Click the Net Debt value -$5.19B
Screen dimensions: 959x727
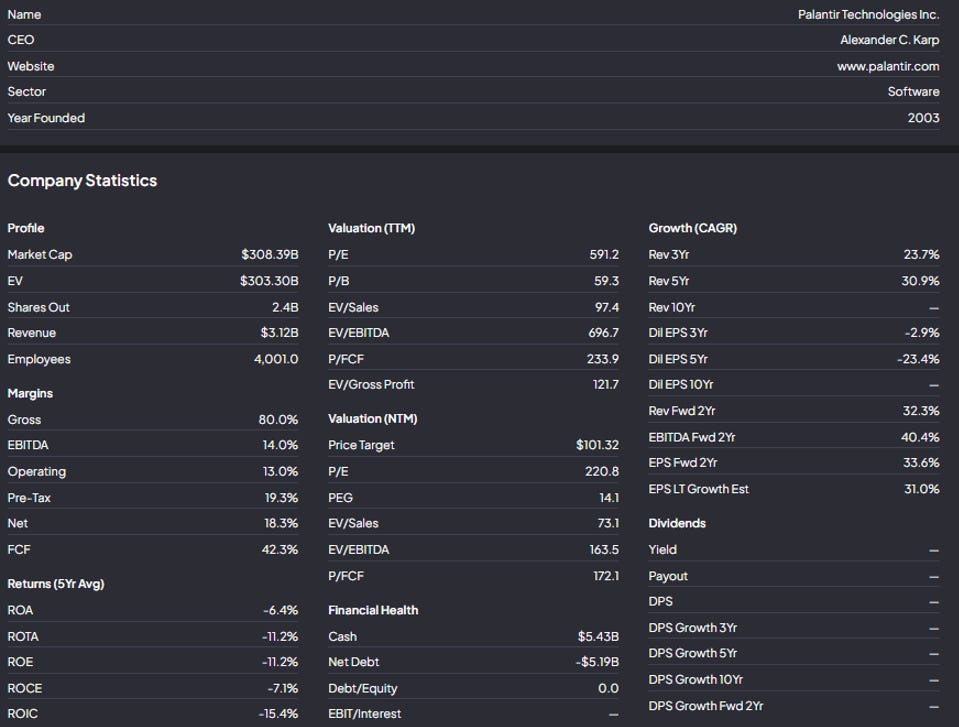click(597, 662)
